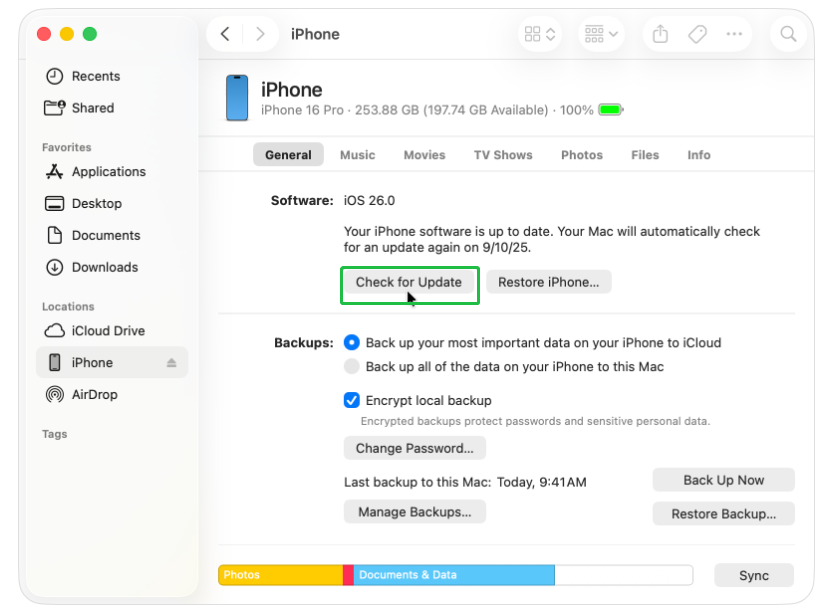The height and width of the screenshot is (611, 838).
Task: Open Downloads in sidebar
Action: (92, 267)
